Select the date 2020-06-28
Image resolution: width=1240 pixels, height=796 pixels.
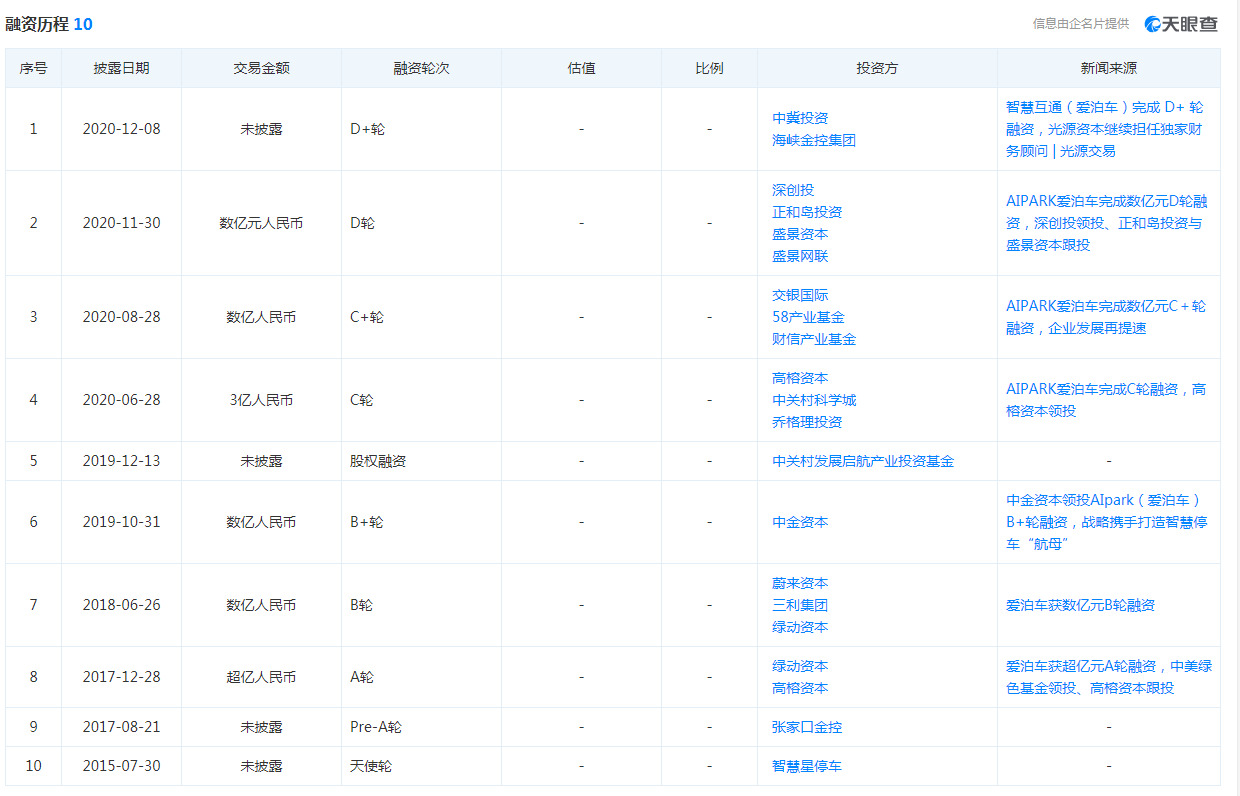pos(121,400)
